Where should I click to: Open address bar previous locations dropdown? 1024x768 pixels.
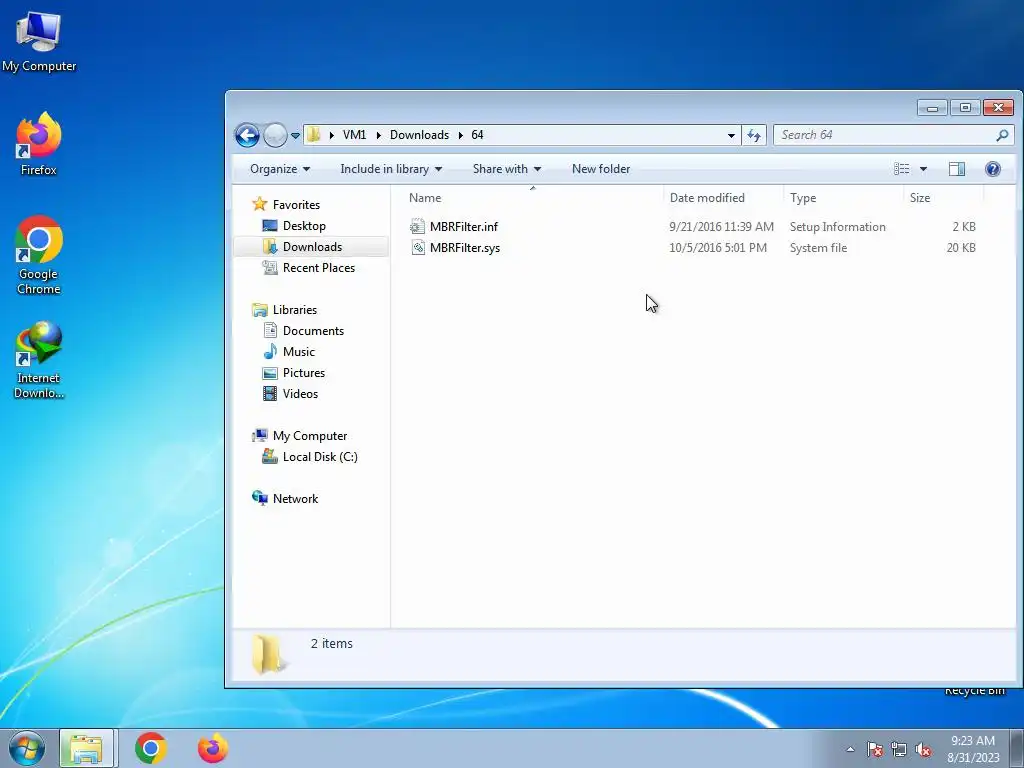click(731, 135)
